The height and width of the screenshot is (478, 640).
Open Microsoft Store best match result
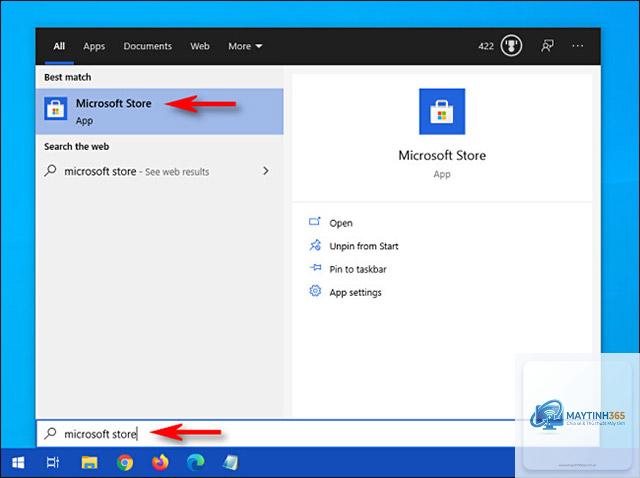pyautogui.click(x=160, y=111)
